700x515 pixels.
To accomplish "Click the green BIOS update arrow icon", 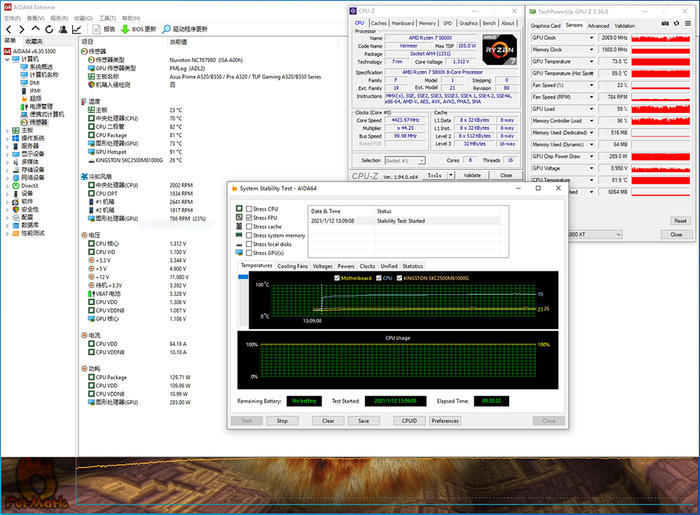I will click(125, 29).
